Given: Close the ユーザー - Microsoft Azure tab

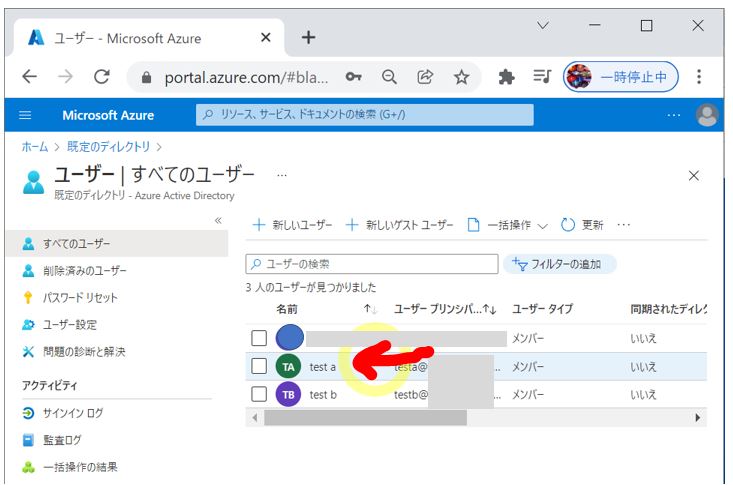Looking at the screenshot, I should point(266,37).
